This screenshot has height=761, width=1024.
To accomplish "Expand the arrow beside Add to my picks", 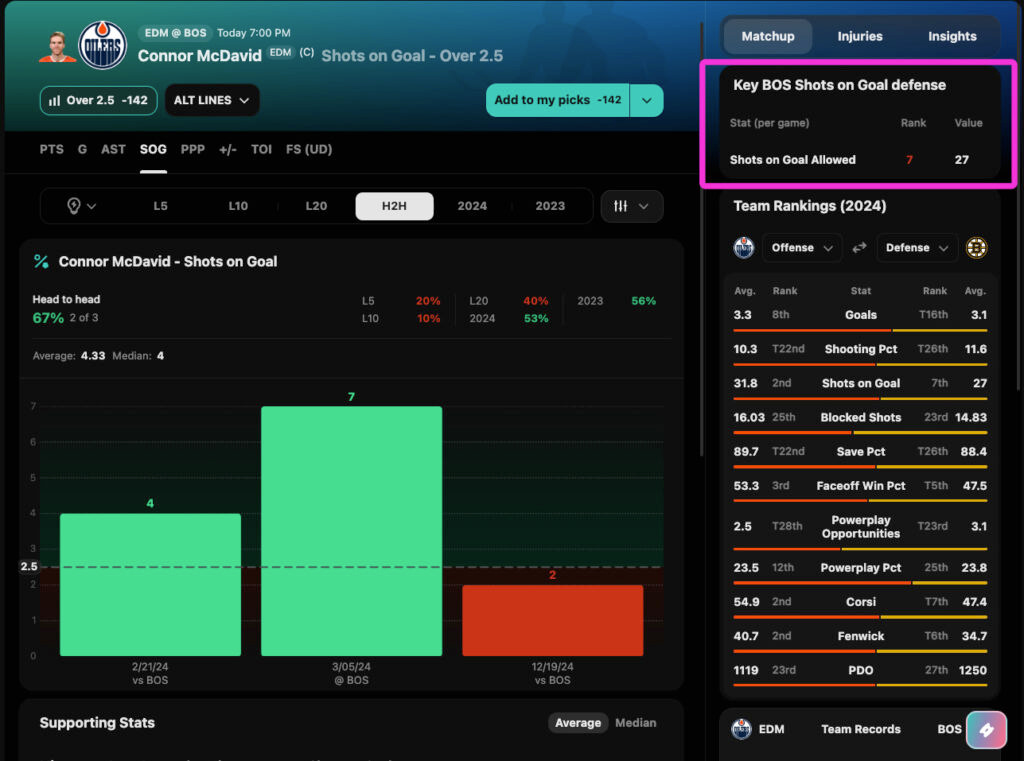I will coord(647,101).
